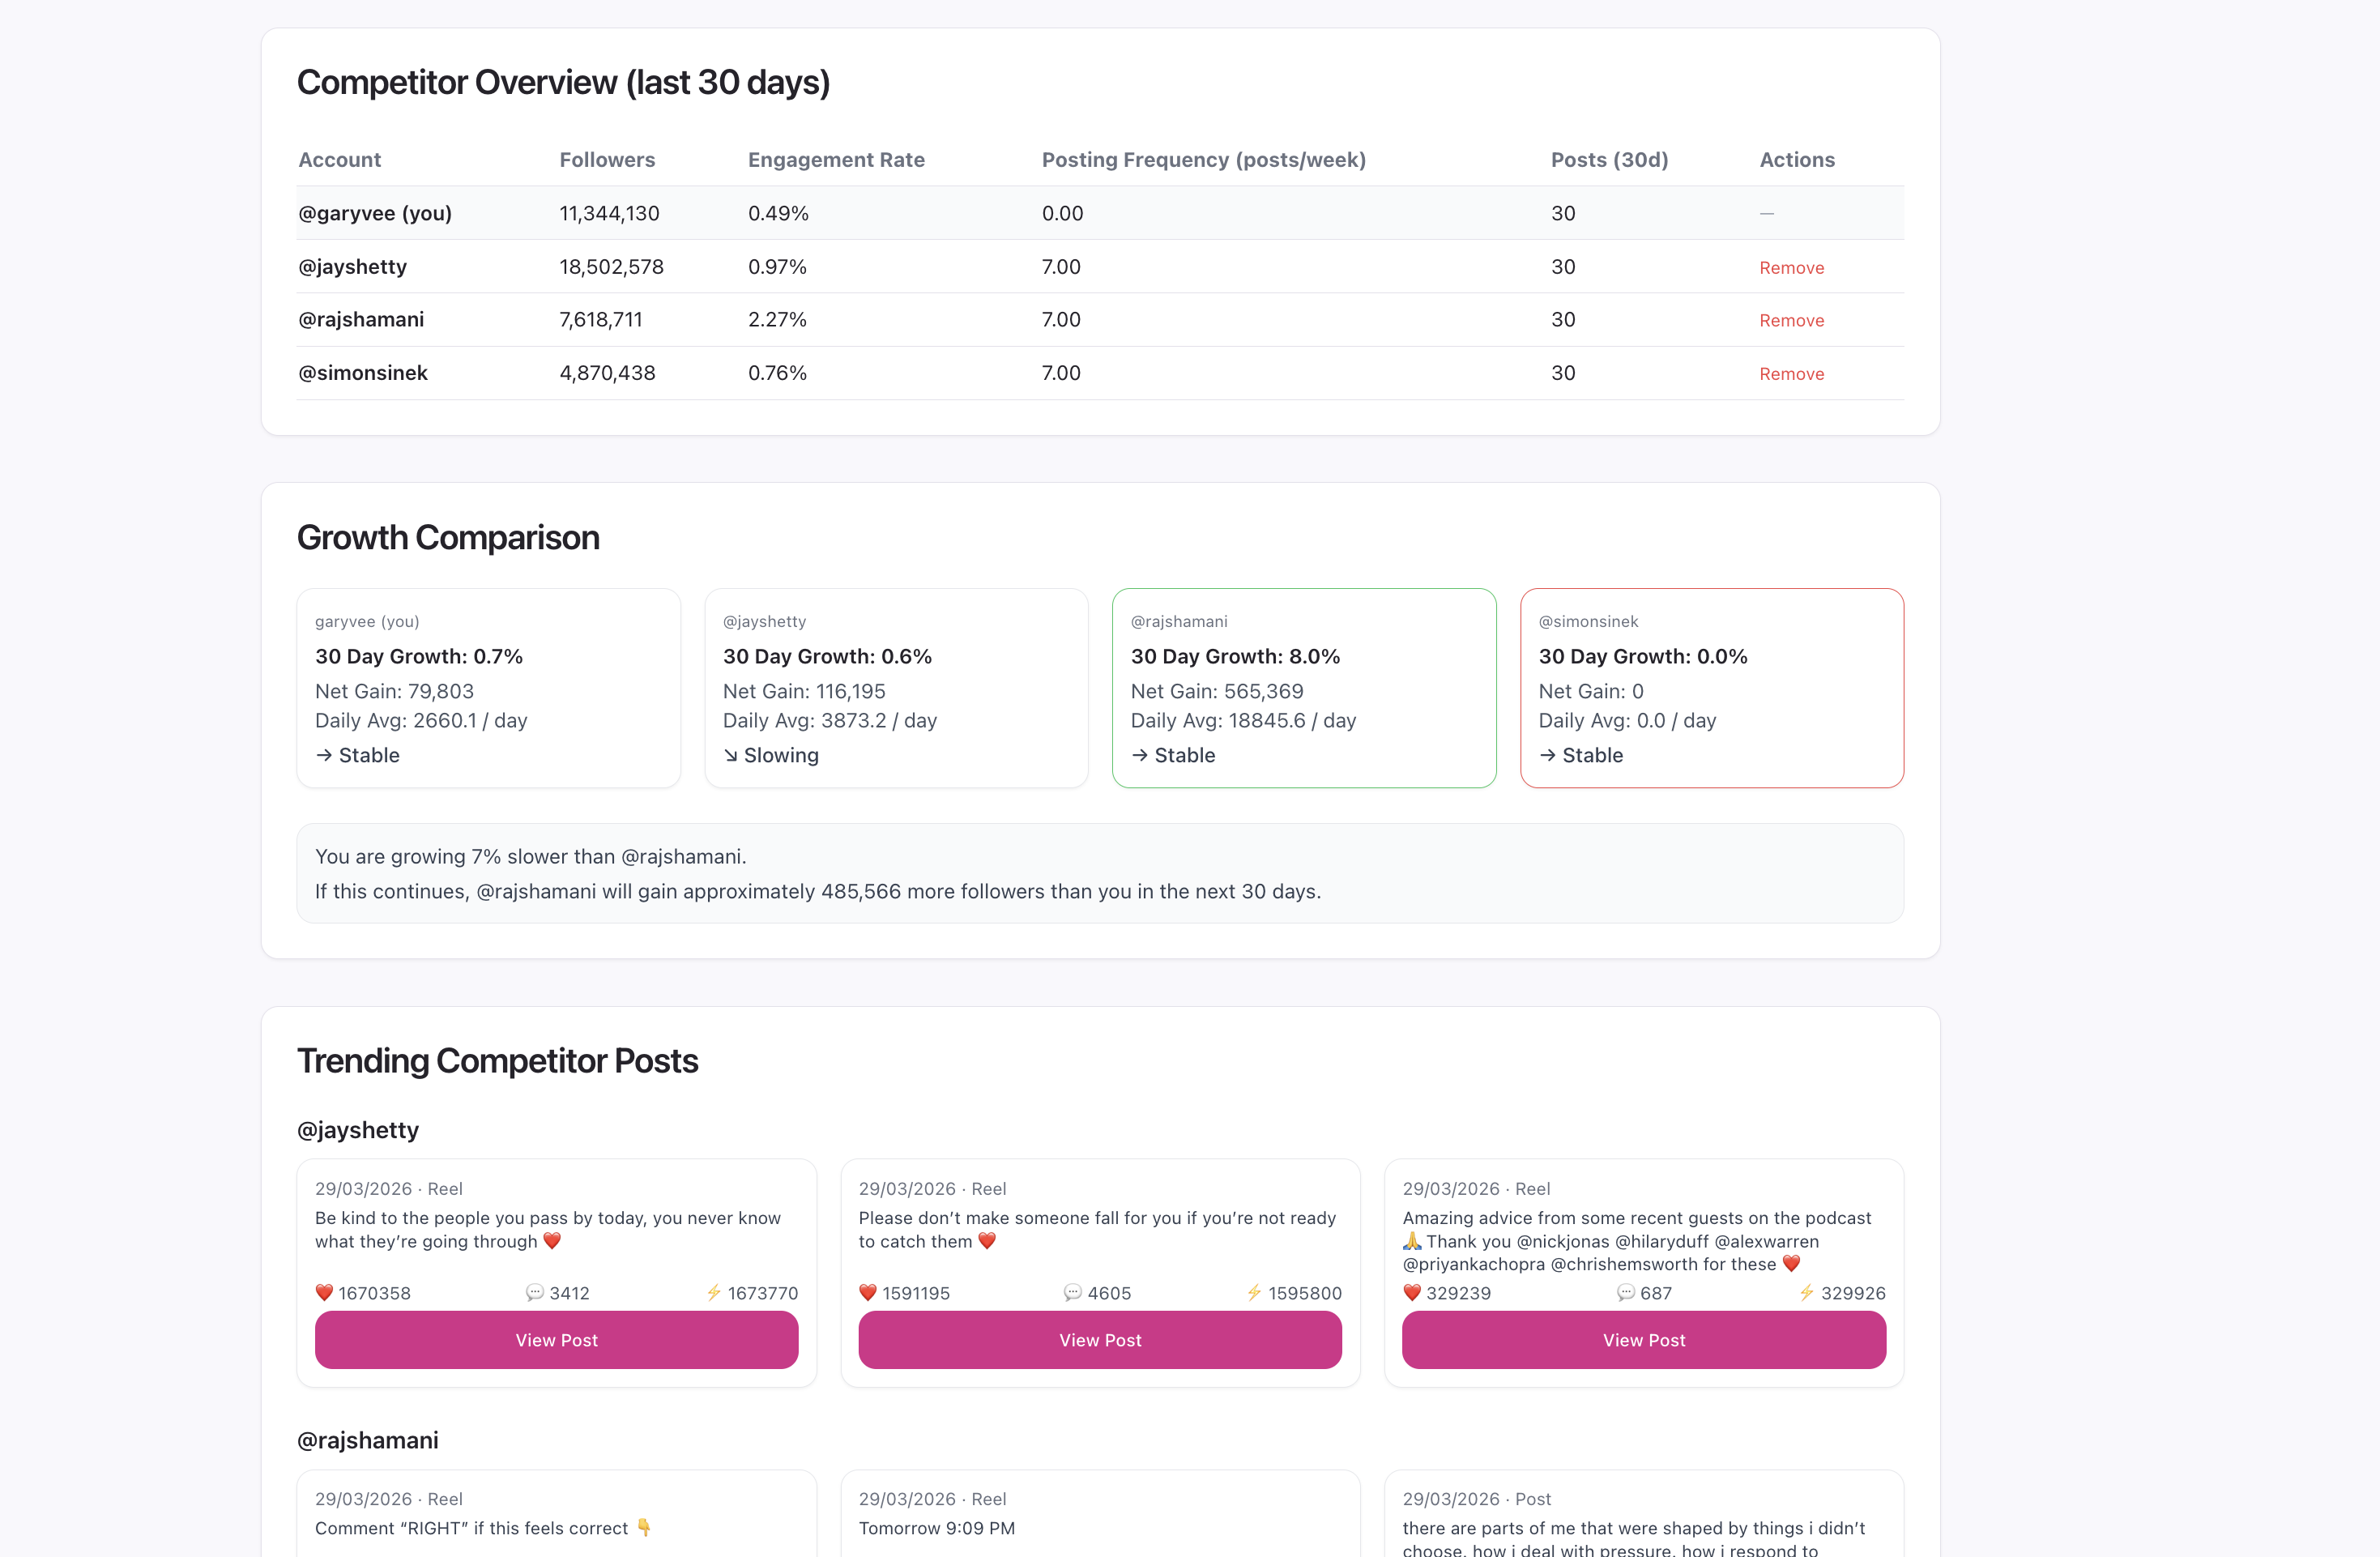The width and height of the screenshot is (2380, 1557).
Task: Remove the @simonsinek account
Action: pyautogui.click(x=1791, y=374)
